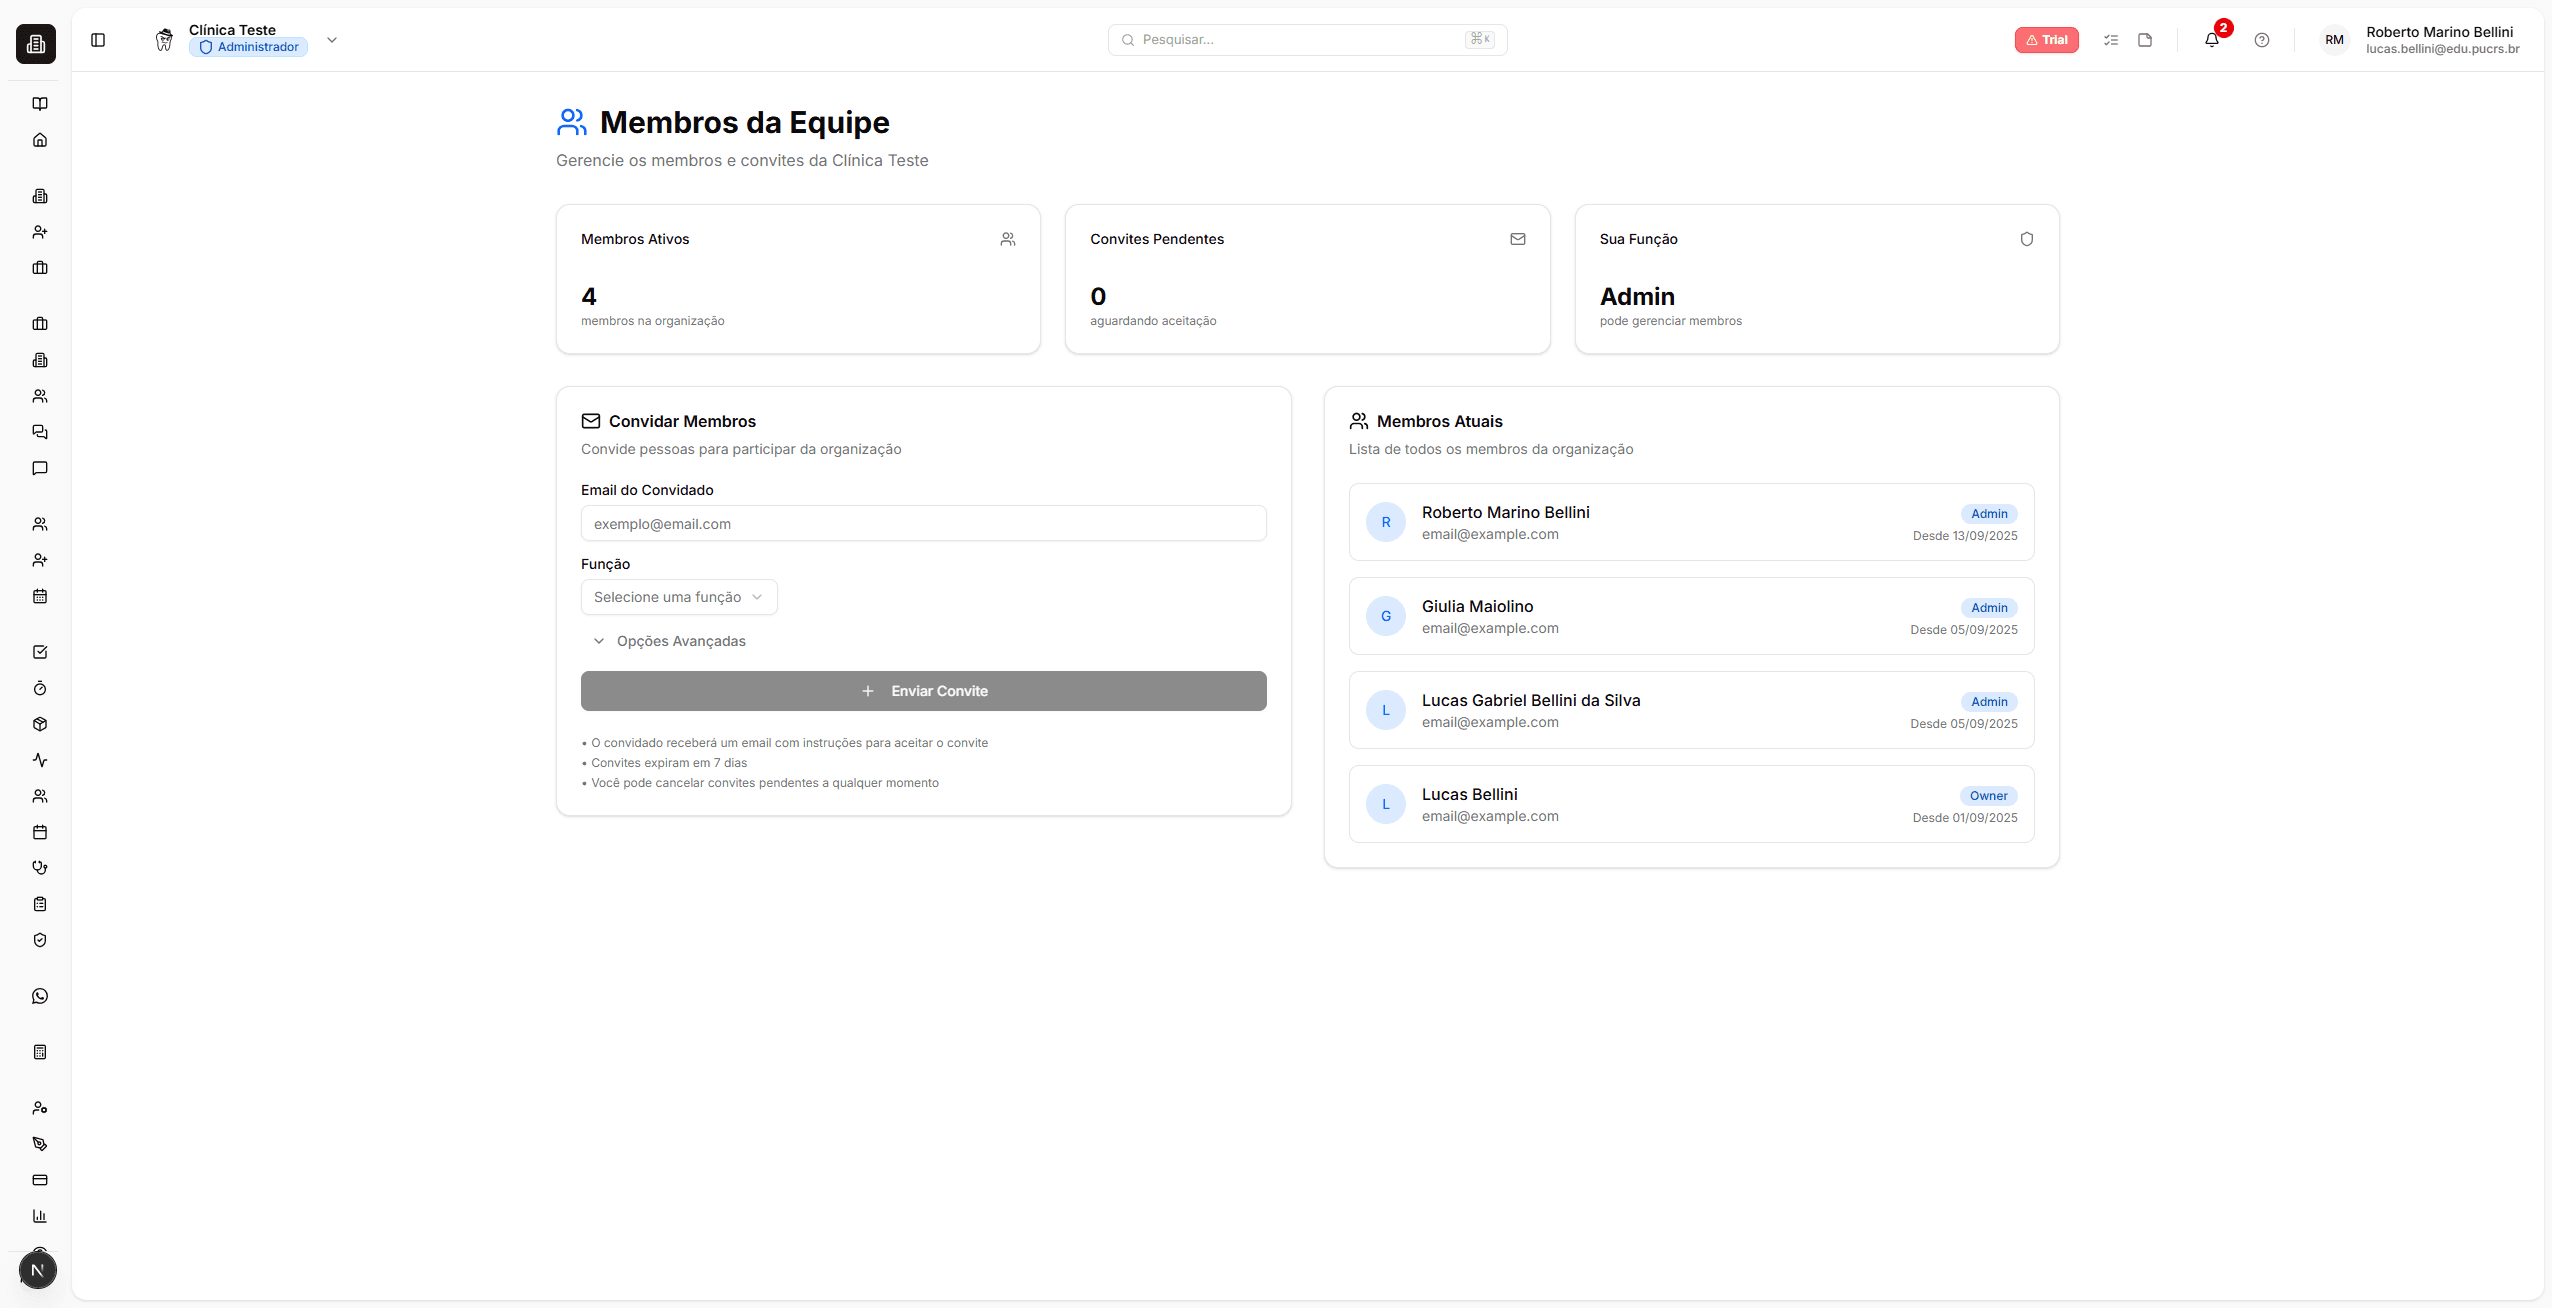This screenshot has height=1308, width=2552.
Task: Click the help question mark icon
Action: [x=2262, y=40]
